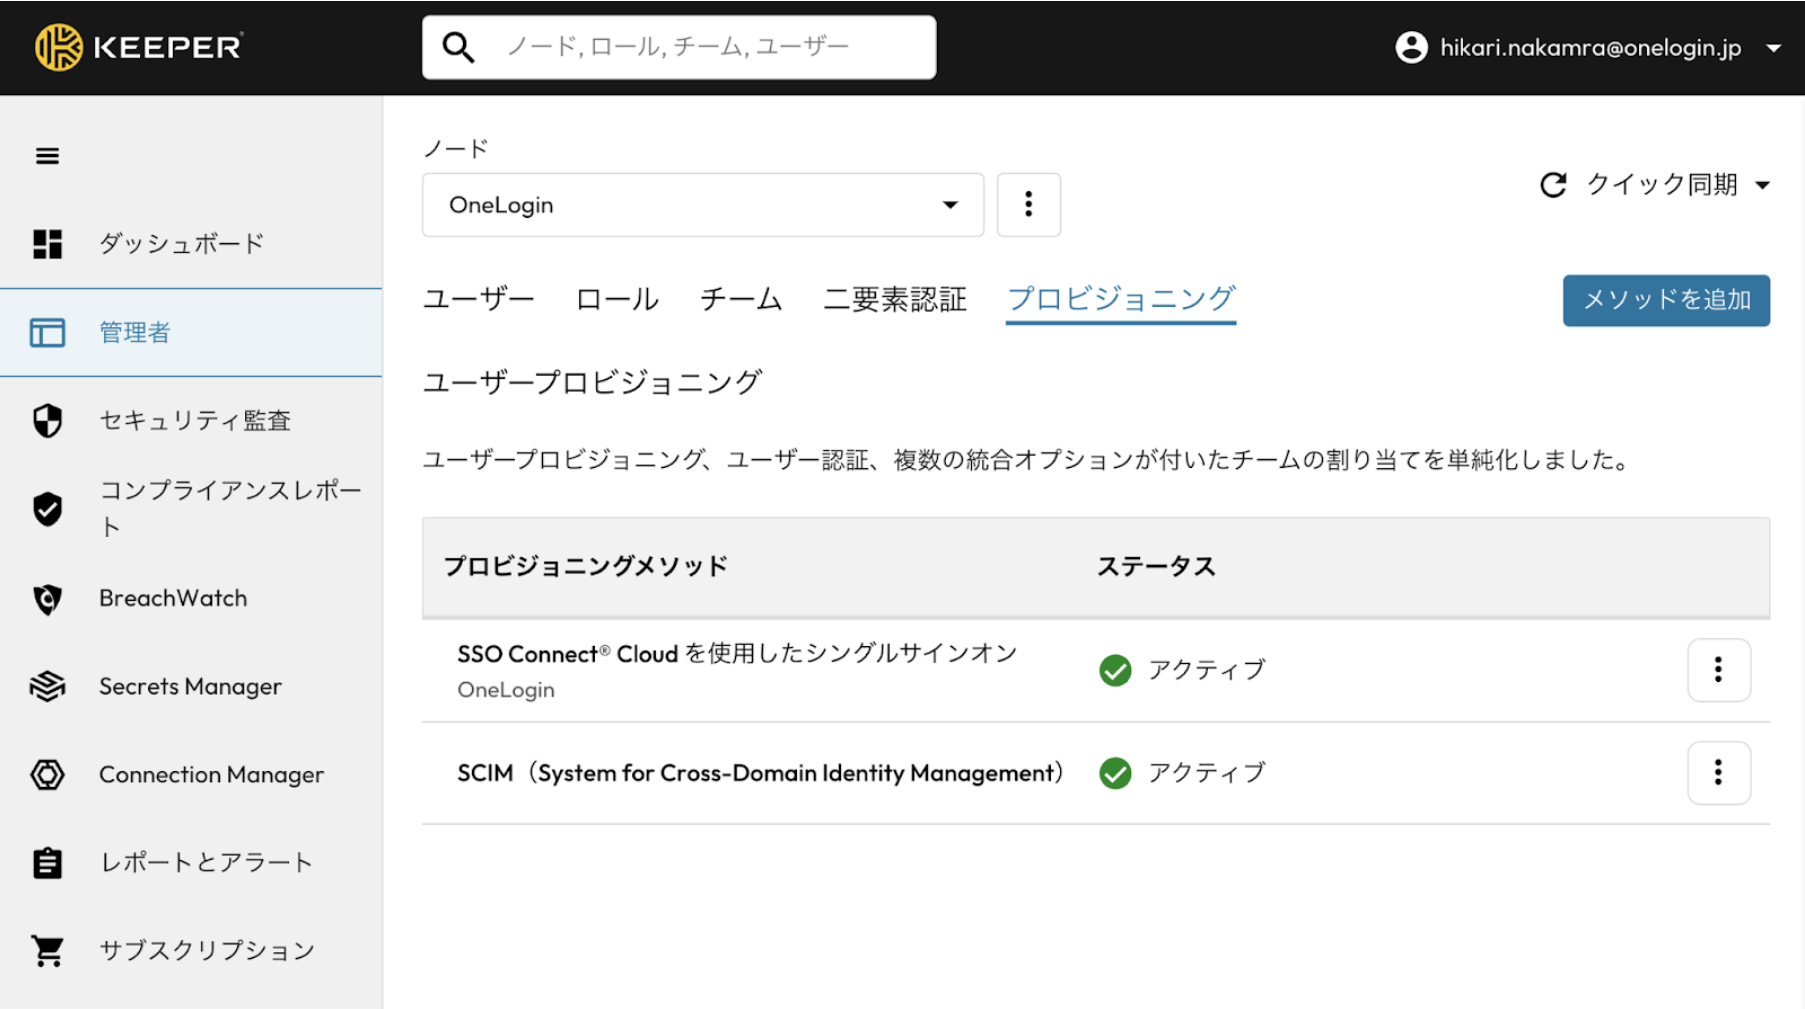Click the BreachWatch shield icon
Image resolution: width=1805 pixels, height=1009 pixels.
point(47,598)
